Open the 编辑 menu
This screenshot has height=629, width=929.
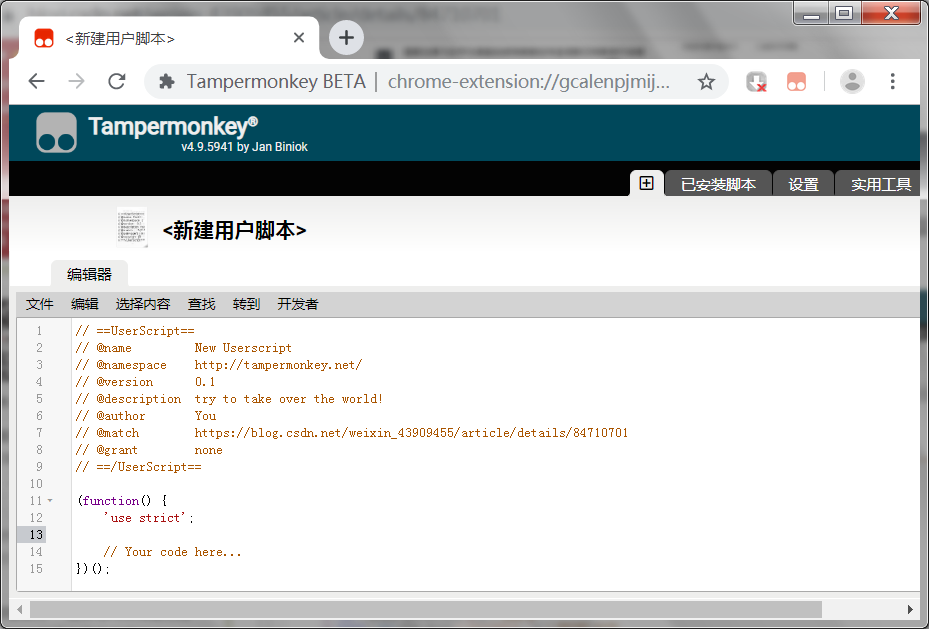(85, 304)
